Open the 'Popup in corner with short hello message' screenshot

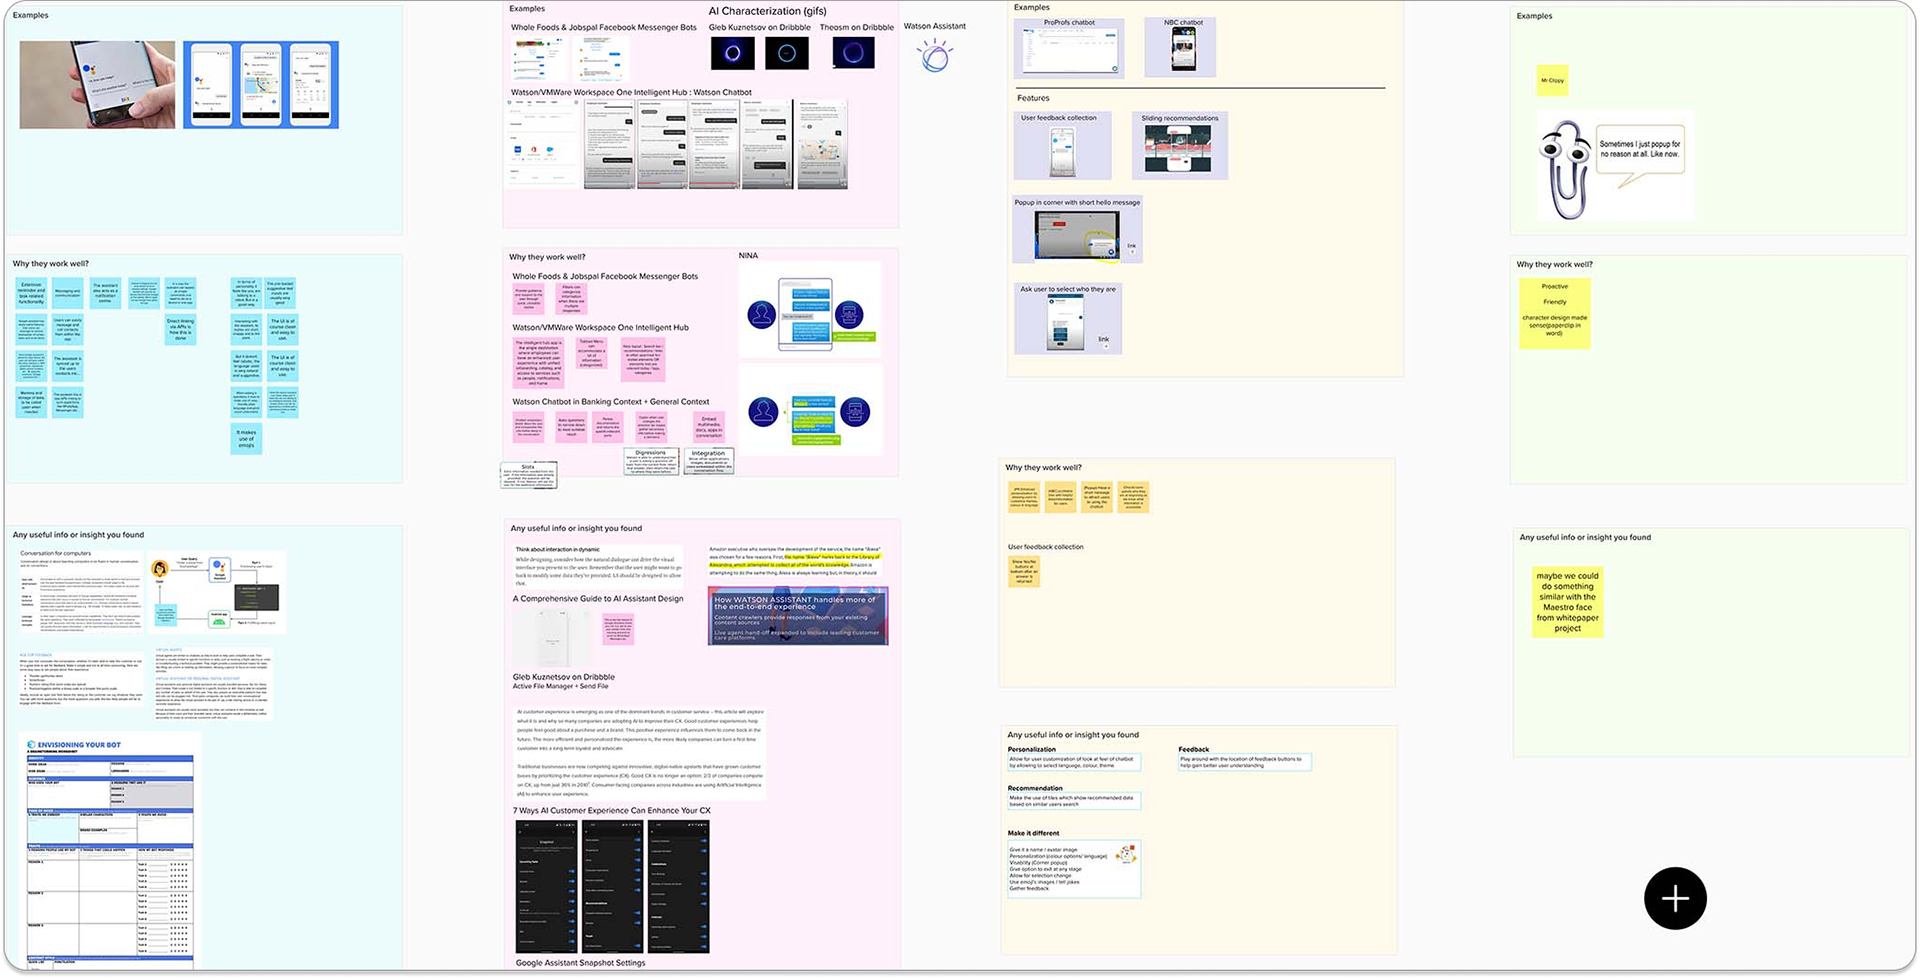pos(1077,235)
